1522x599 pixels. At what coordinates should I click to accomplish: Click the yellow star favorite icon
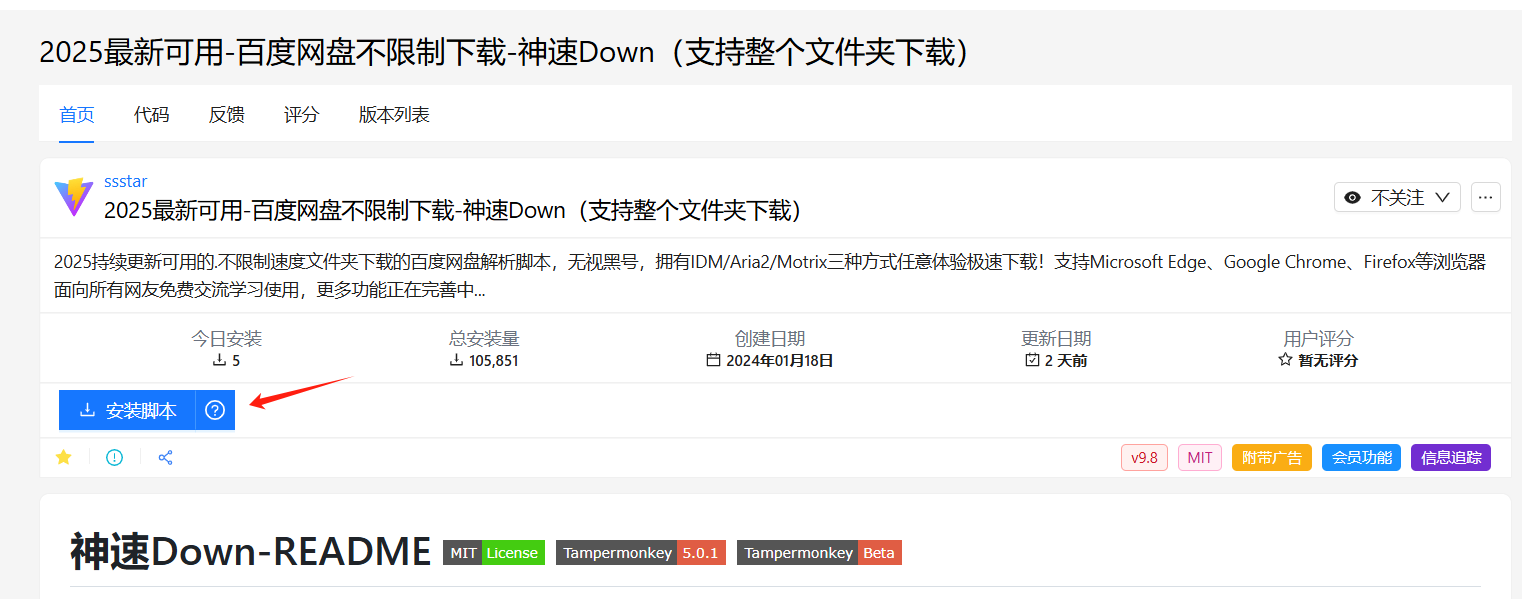pyautogui.click(x=64, y=457)
